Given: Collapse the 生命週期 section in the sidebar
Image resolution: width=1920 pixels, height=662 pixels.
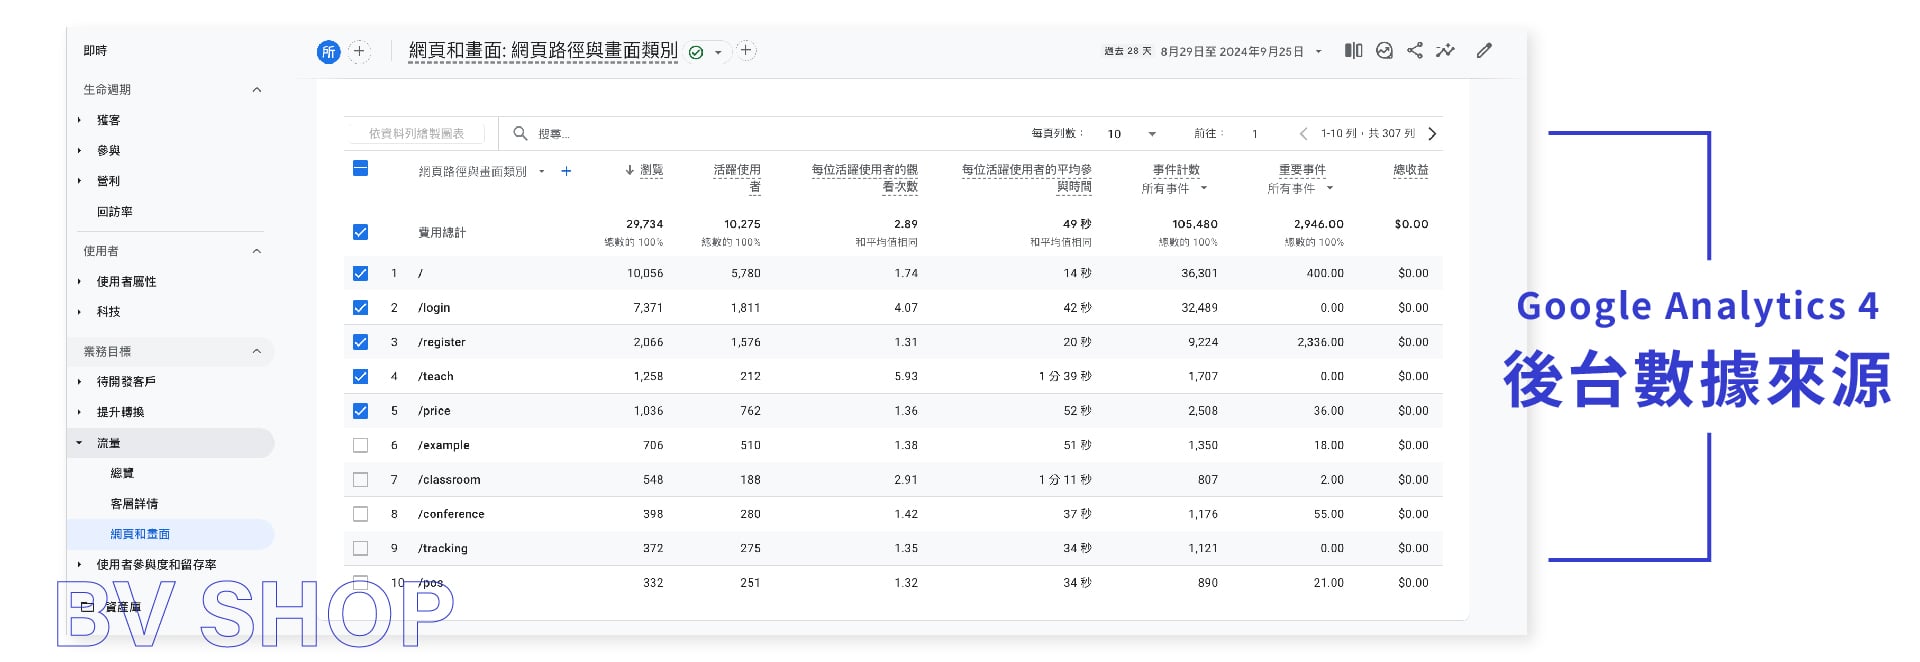Looking at the screenshot, I should [x=257, y=90].
